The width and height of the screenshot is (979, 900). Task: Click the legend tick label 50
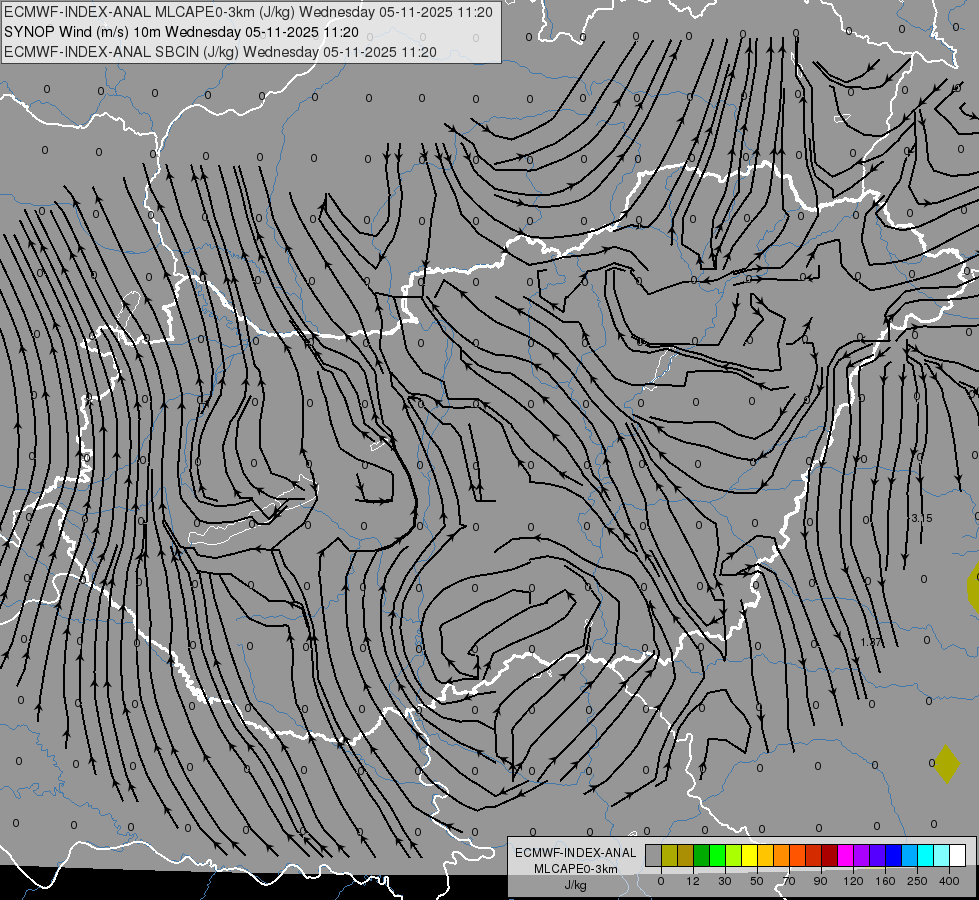(x=757, y=881)
